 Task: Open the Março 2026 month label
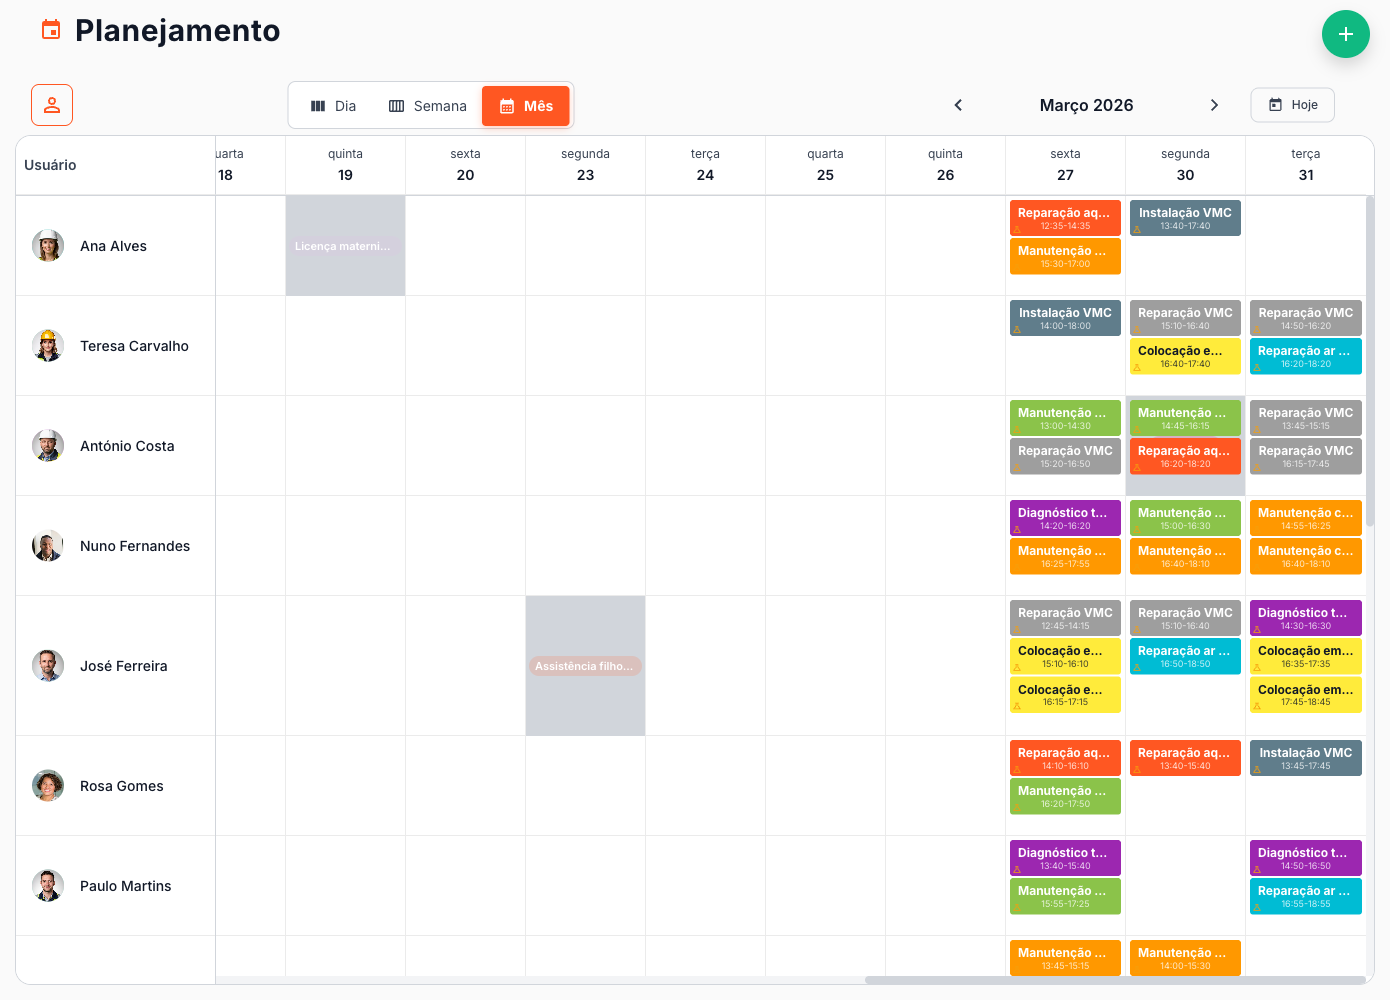tap(1086, 105)
